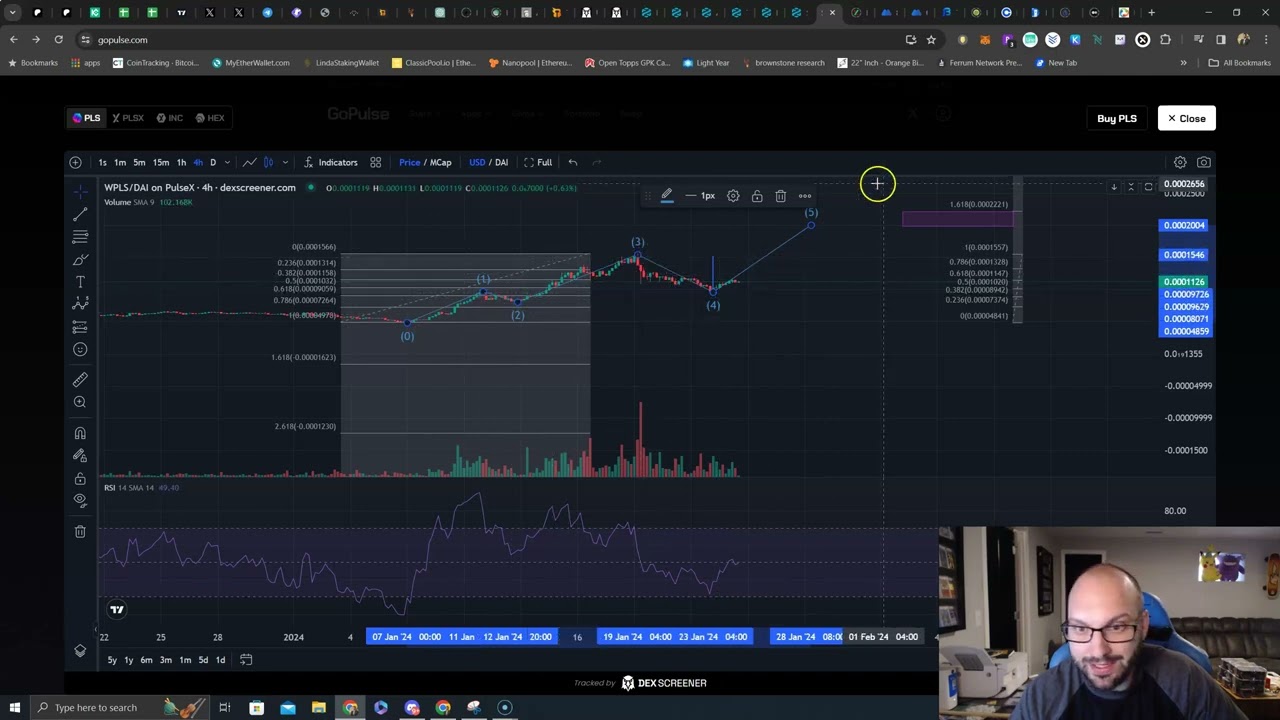Open the Elliott wave pattern tools
The width and height of the screenshot is (1280, 720).
click(80, 304)
